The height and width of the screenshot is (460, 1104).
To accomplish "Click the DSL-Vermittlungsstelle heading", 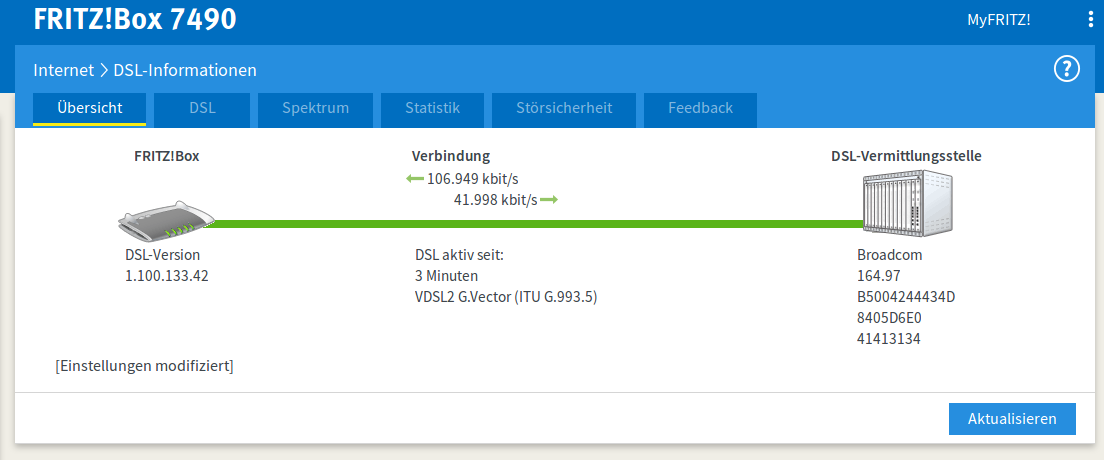I will click(906, 156).
